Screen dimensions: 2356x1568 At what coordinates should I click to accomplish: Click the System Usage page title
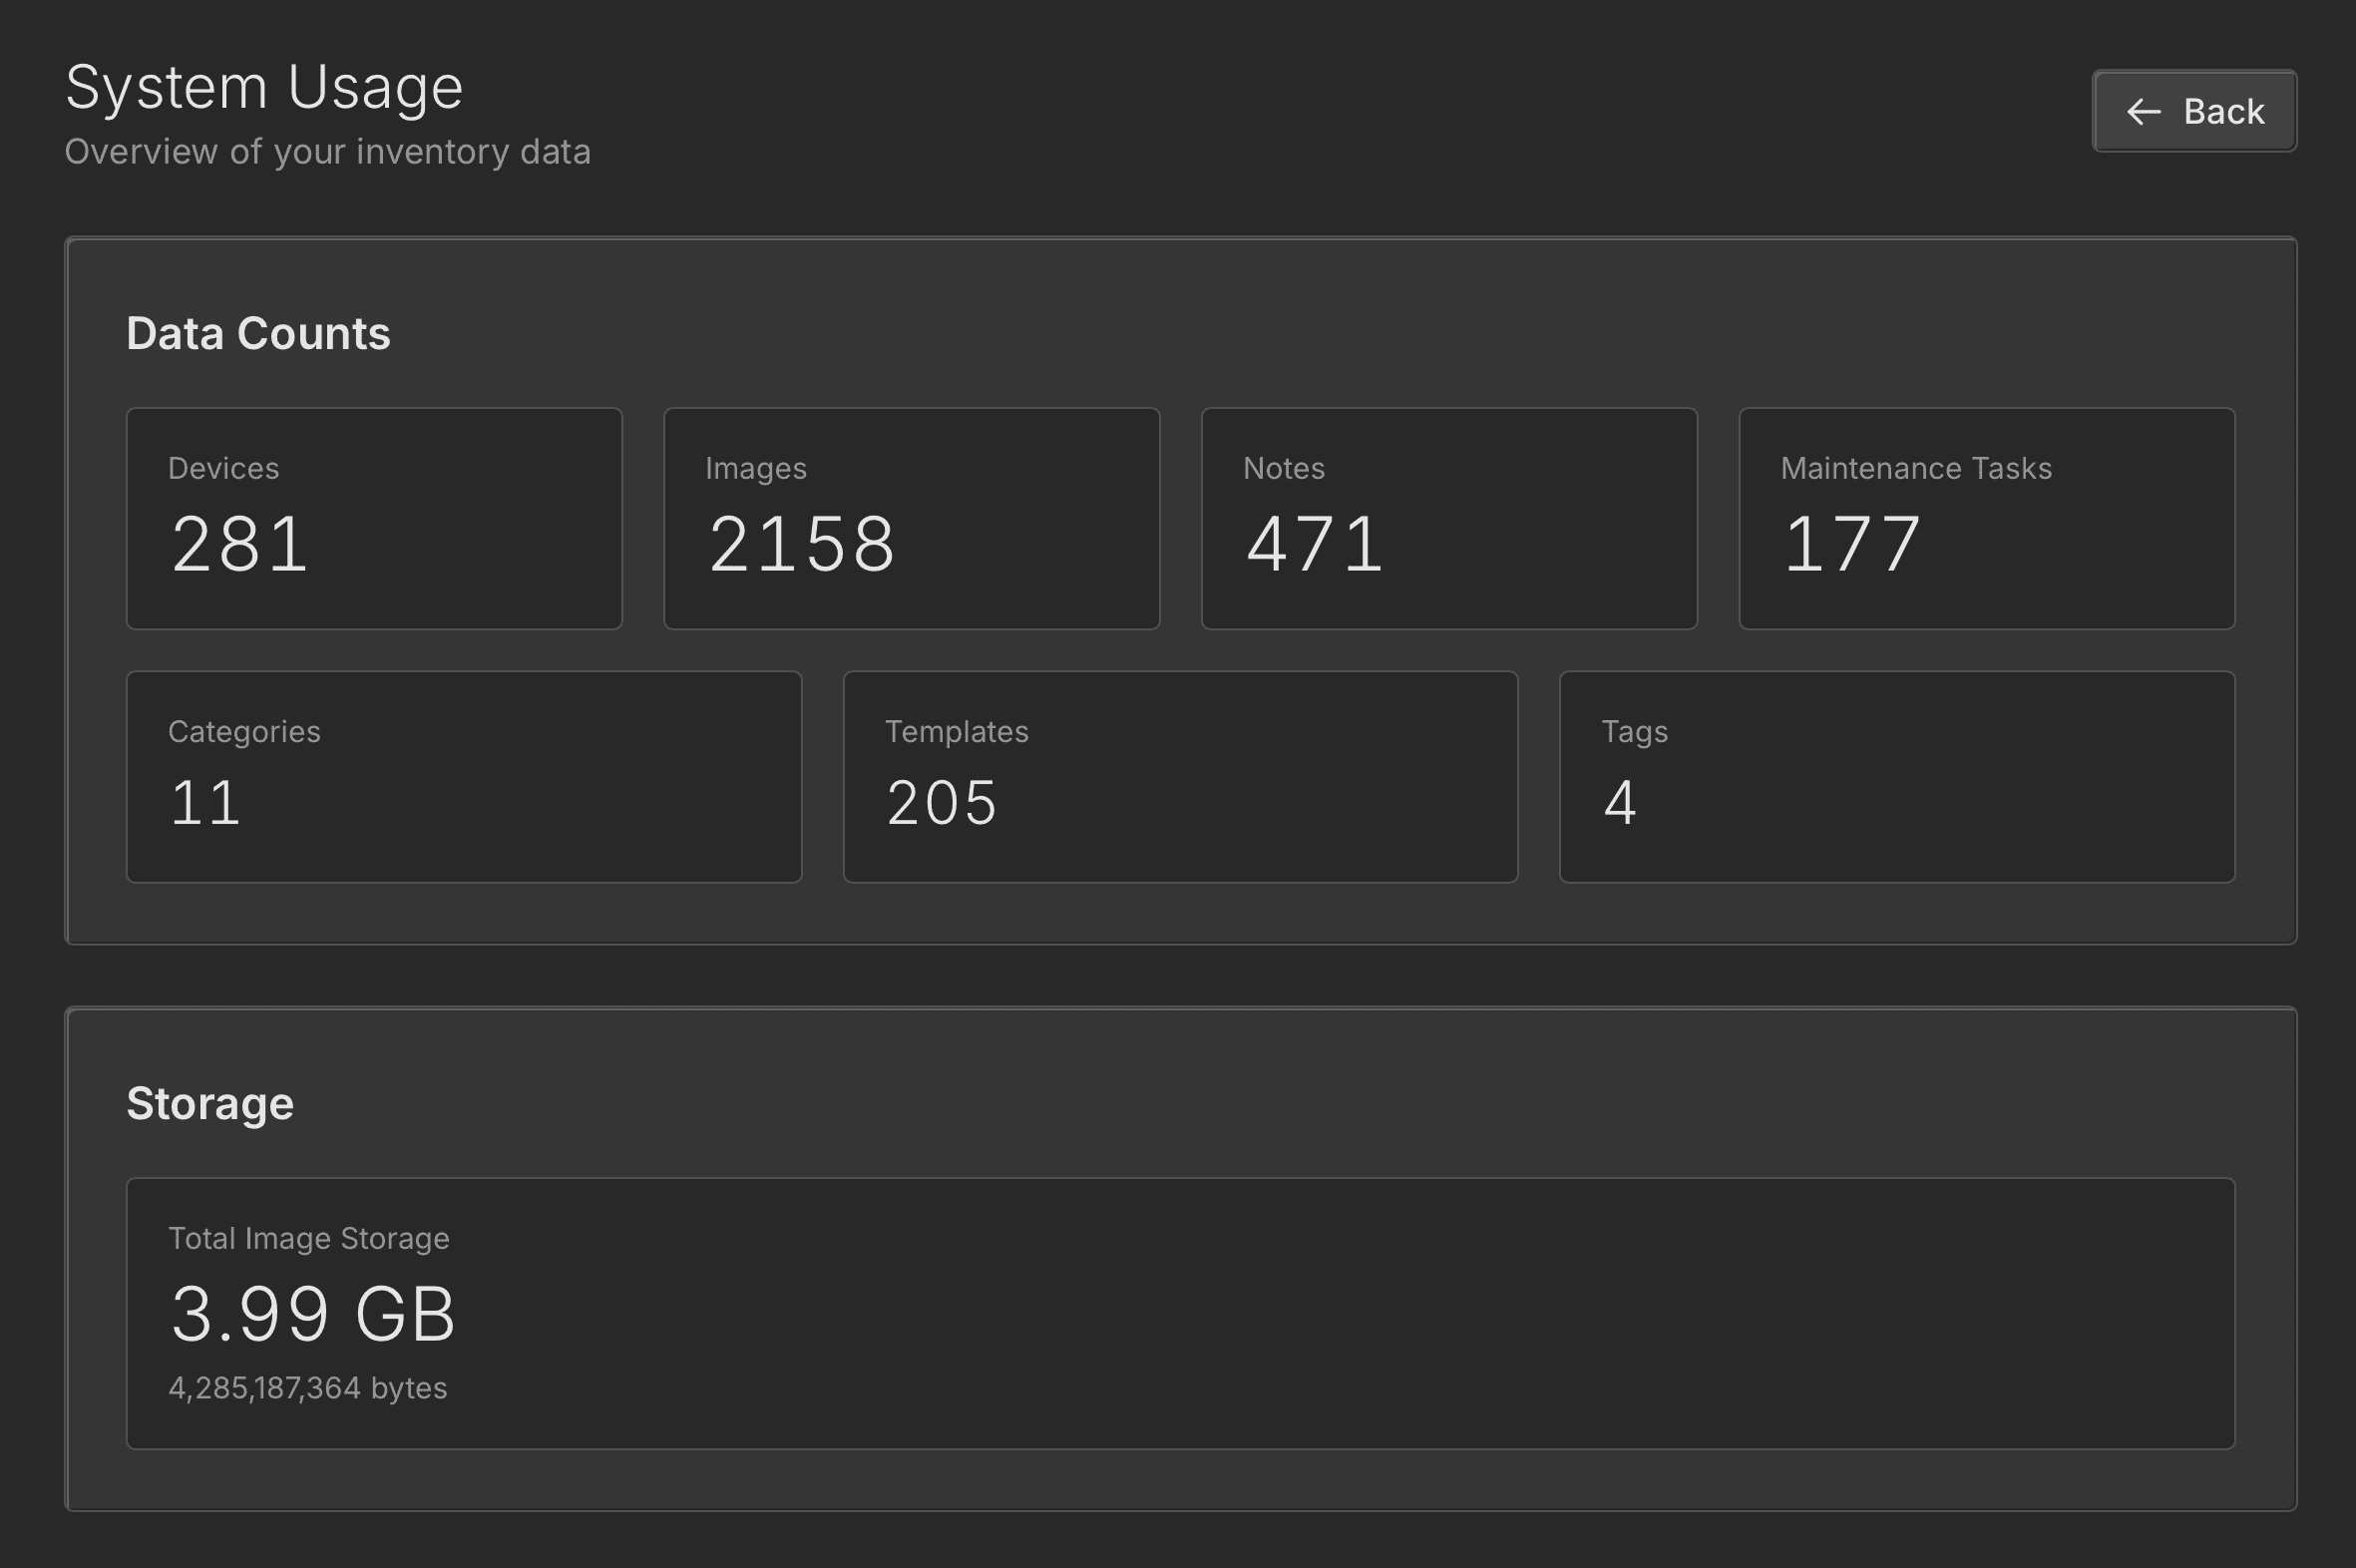[264, 87]
